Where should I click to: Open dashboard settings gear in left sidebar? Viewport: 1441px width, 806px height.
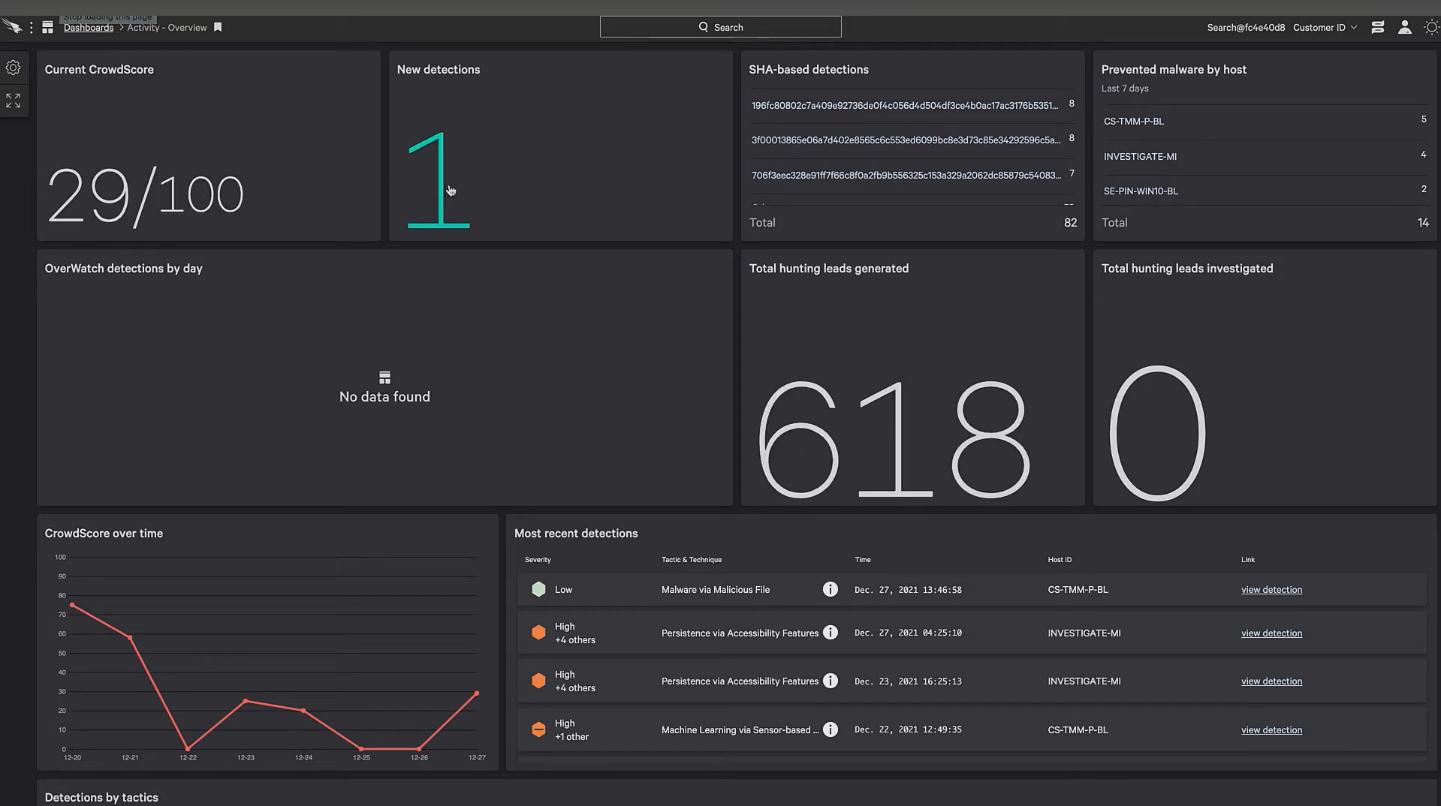pos(13,68)
